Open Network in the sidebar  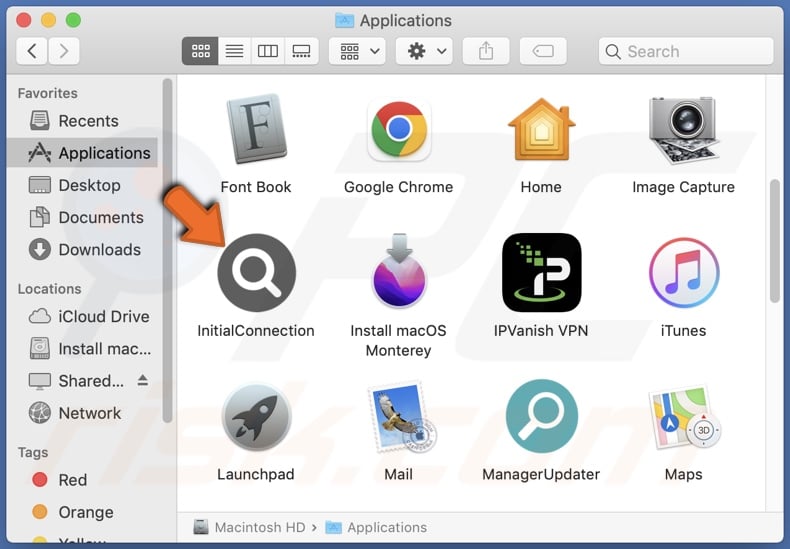click(x=83, y=413)
